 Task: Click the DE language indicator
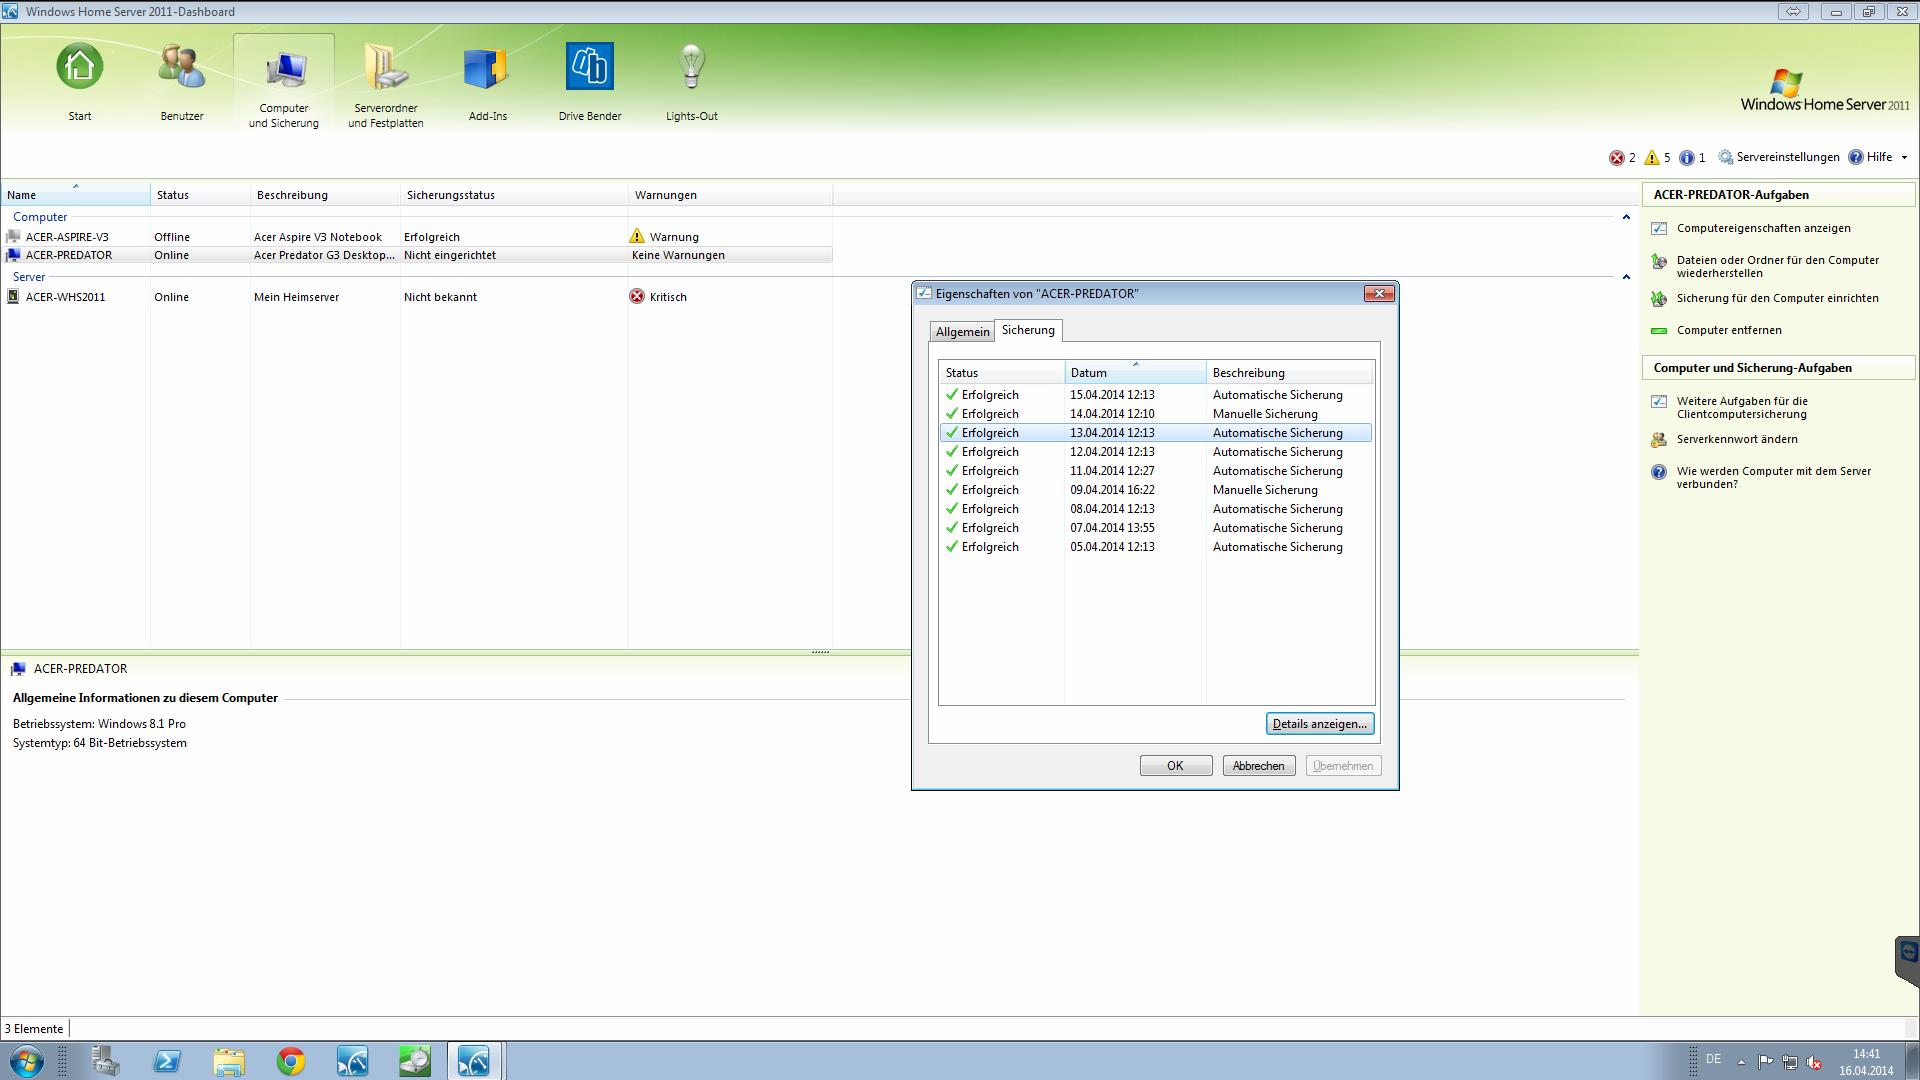[x=1714, y=1059]
